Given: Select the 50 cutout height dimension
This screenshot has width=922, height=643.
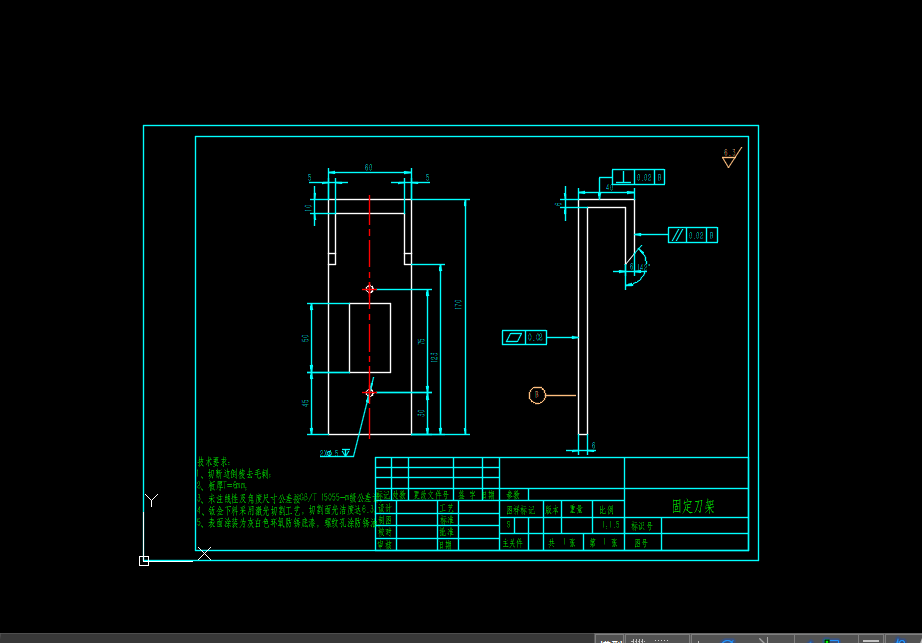Looking at the screenshot, I should pyautogui.click(x=305, y=339).
